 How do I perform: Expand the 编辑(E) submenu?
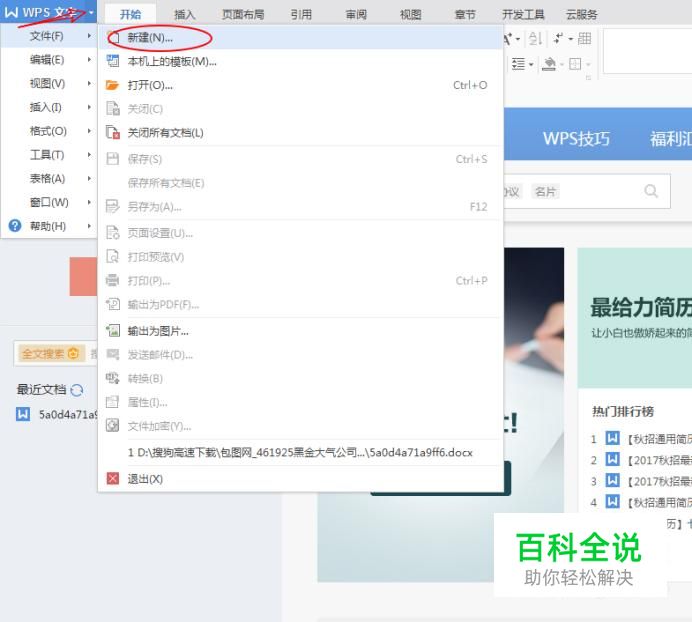click(89, 60)
